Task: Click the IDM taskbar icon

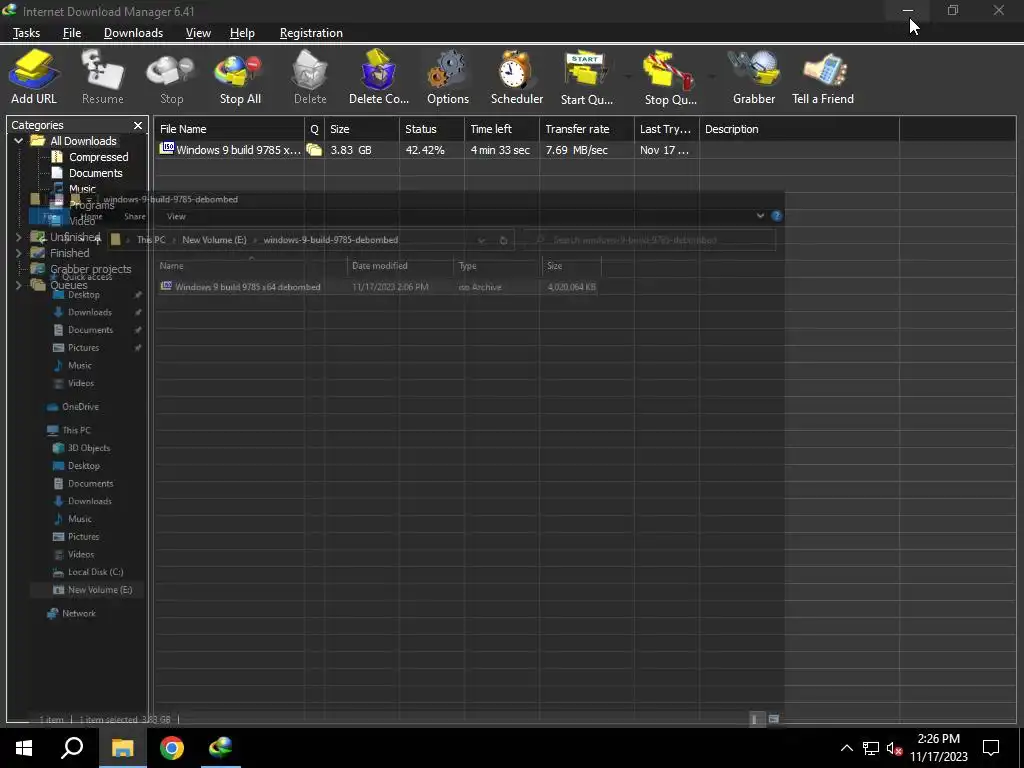Action: pos(221,748)
